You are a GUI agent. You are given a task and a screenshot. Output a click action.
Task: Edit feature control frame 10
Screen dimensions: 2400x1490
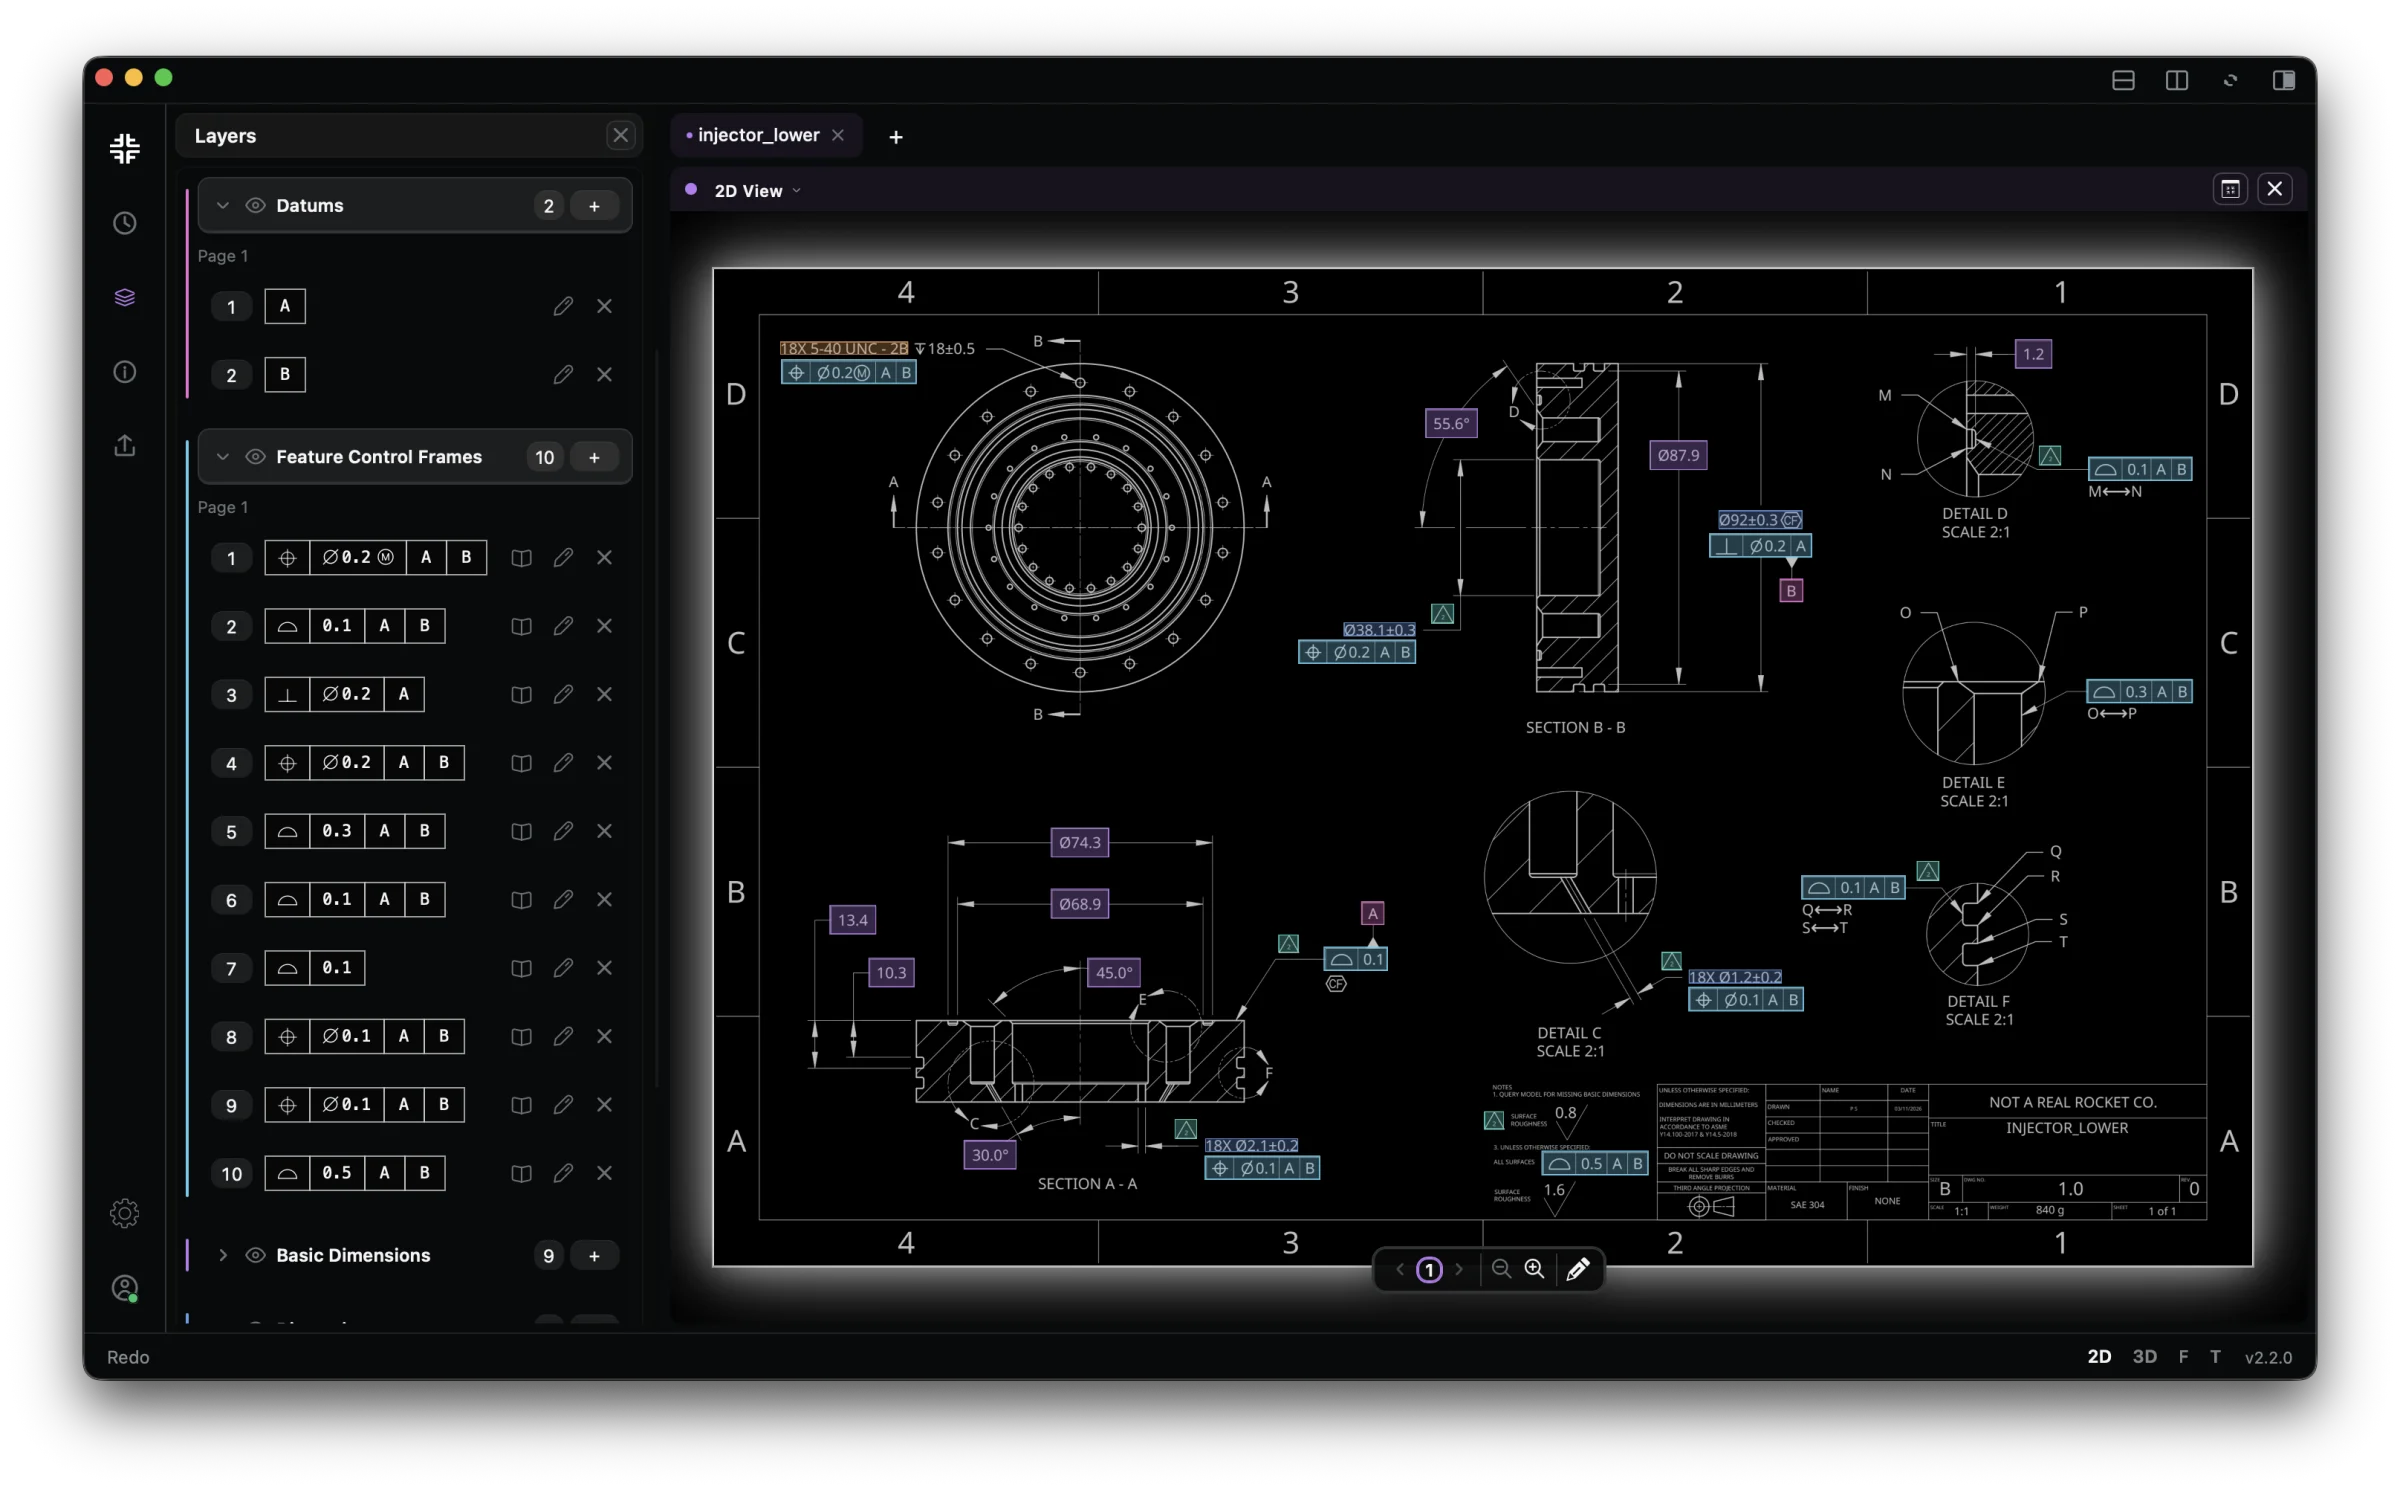pos(563,1173)
